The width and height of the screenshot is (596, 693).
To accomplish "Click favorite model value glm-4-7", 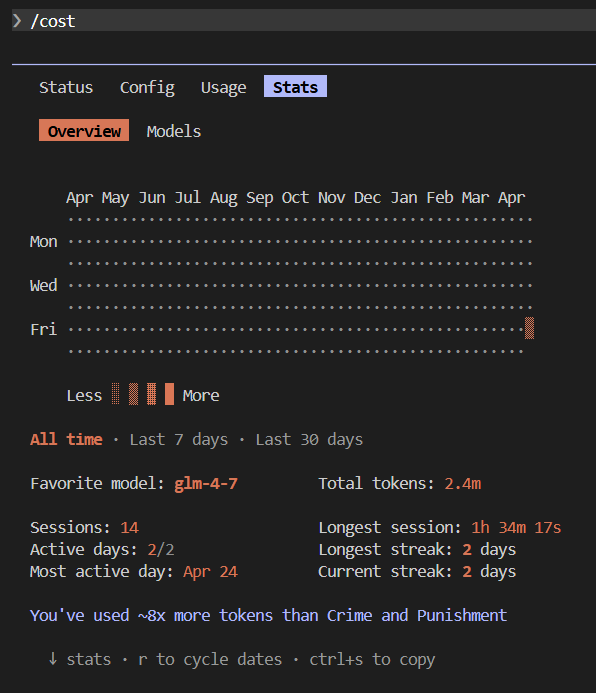I will pos(206,484).
